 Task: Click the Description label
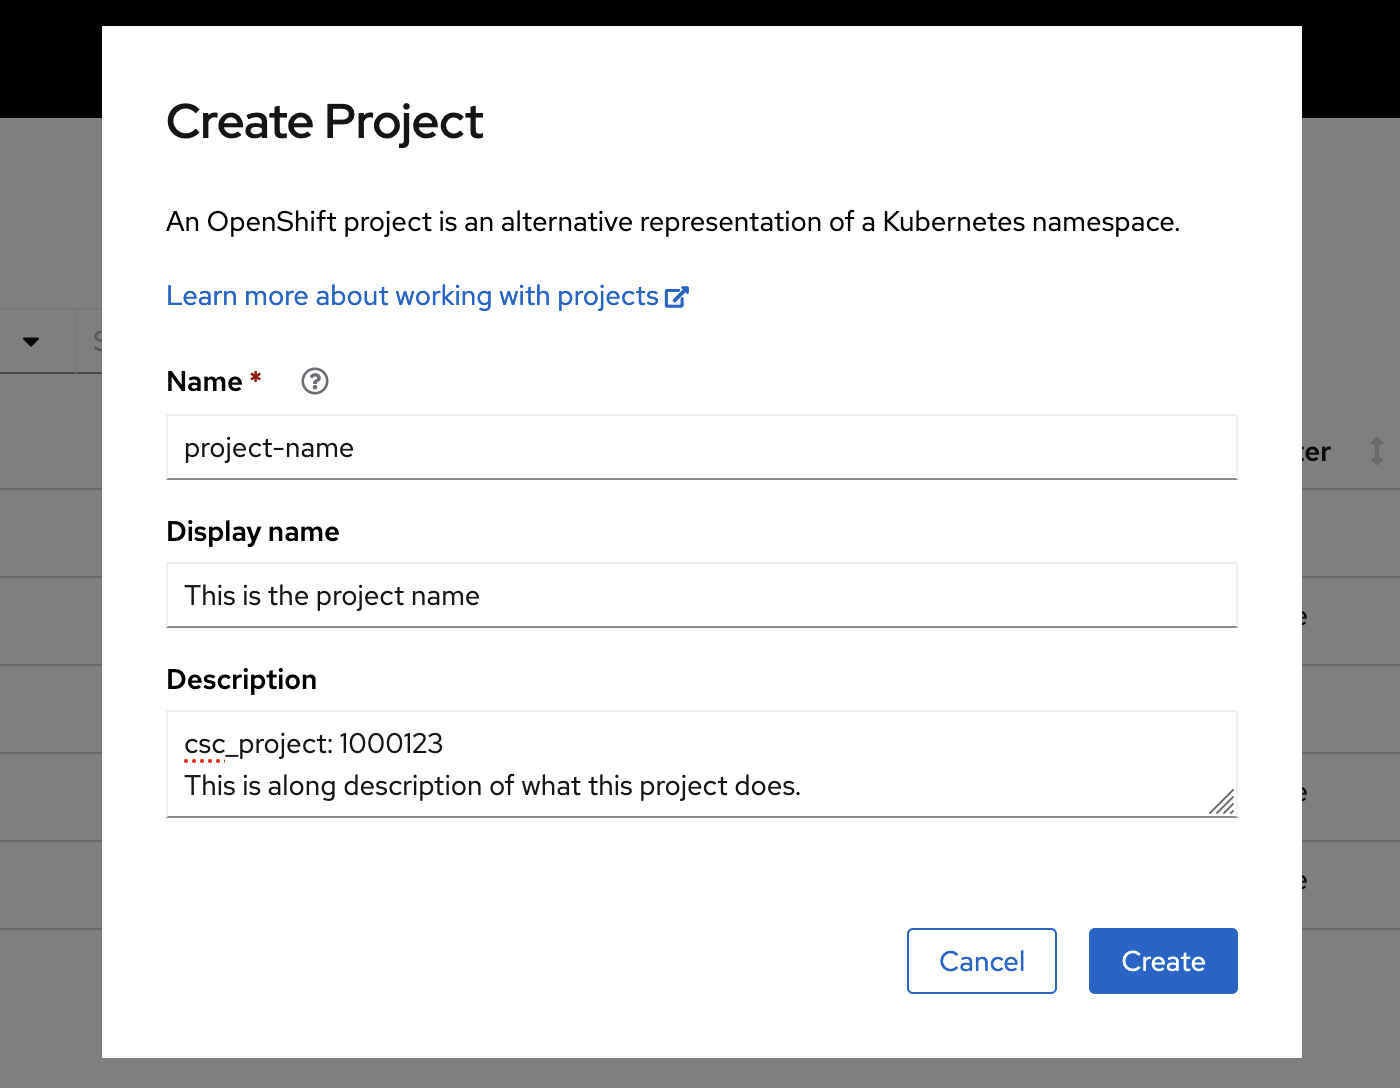tap(242, 679)
